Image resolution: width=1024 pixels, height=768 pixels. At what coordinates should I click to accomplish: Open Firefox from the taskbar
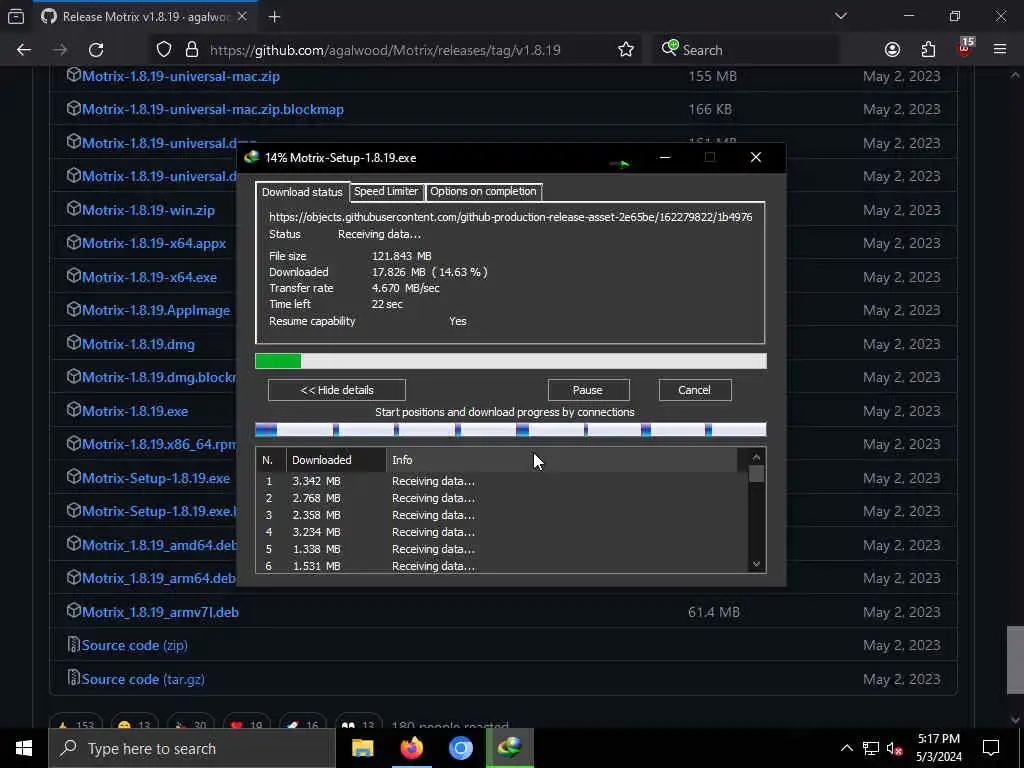coord(411,748)
